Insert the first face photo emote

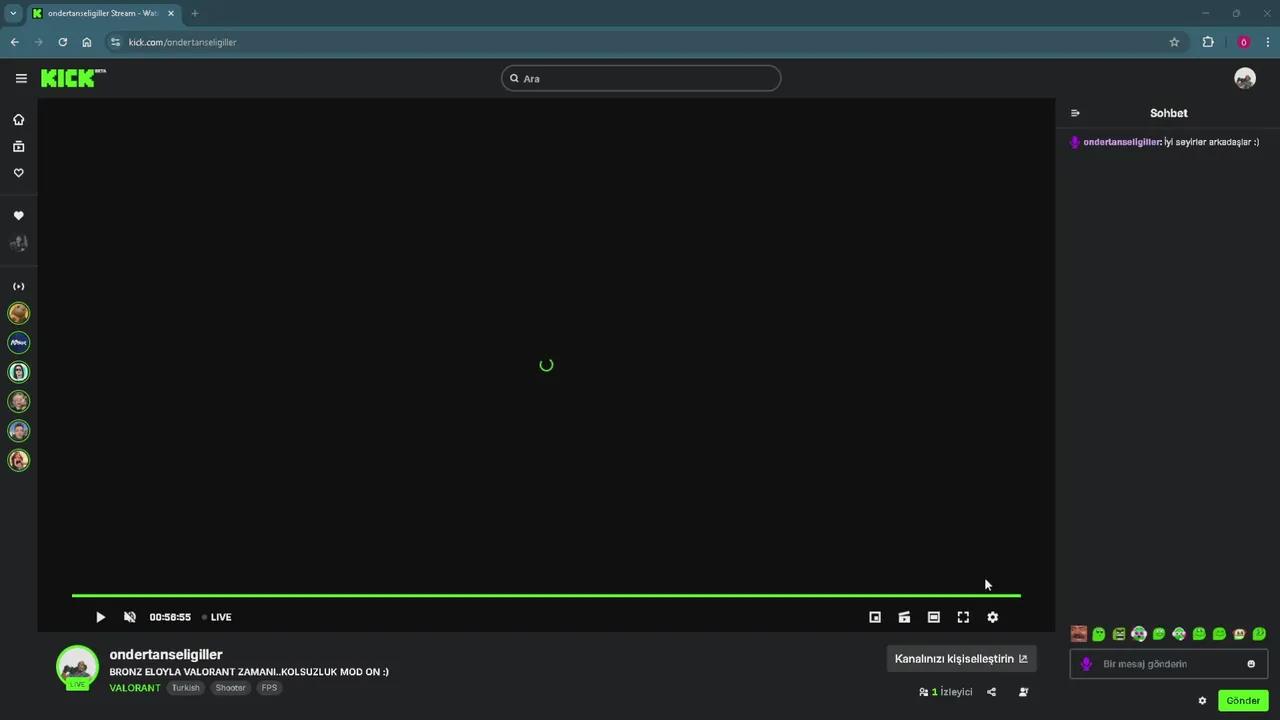click(1079, 634)
